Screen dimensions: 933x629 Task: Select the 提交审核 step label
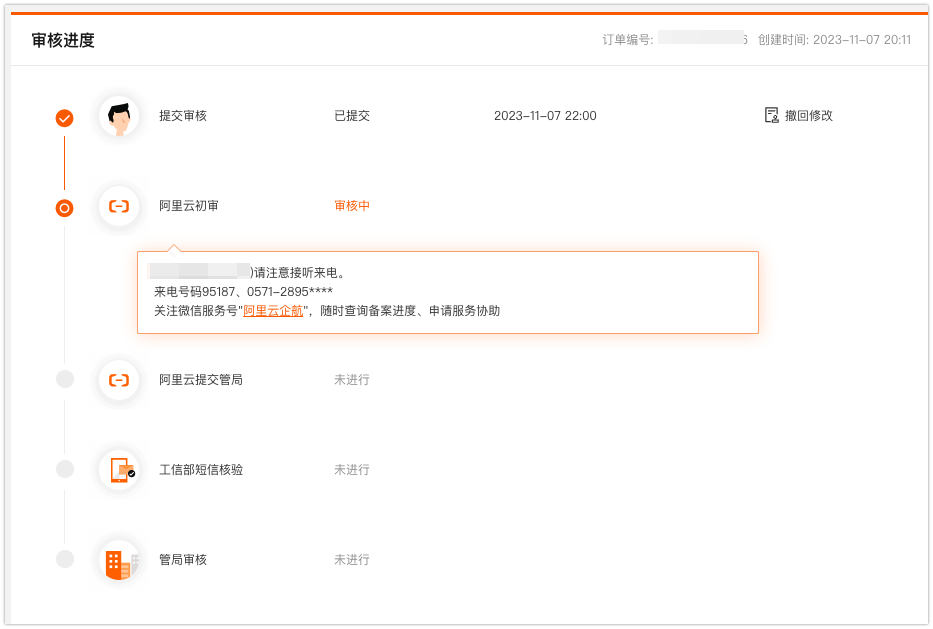coord(183,116)
